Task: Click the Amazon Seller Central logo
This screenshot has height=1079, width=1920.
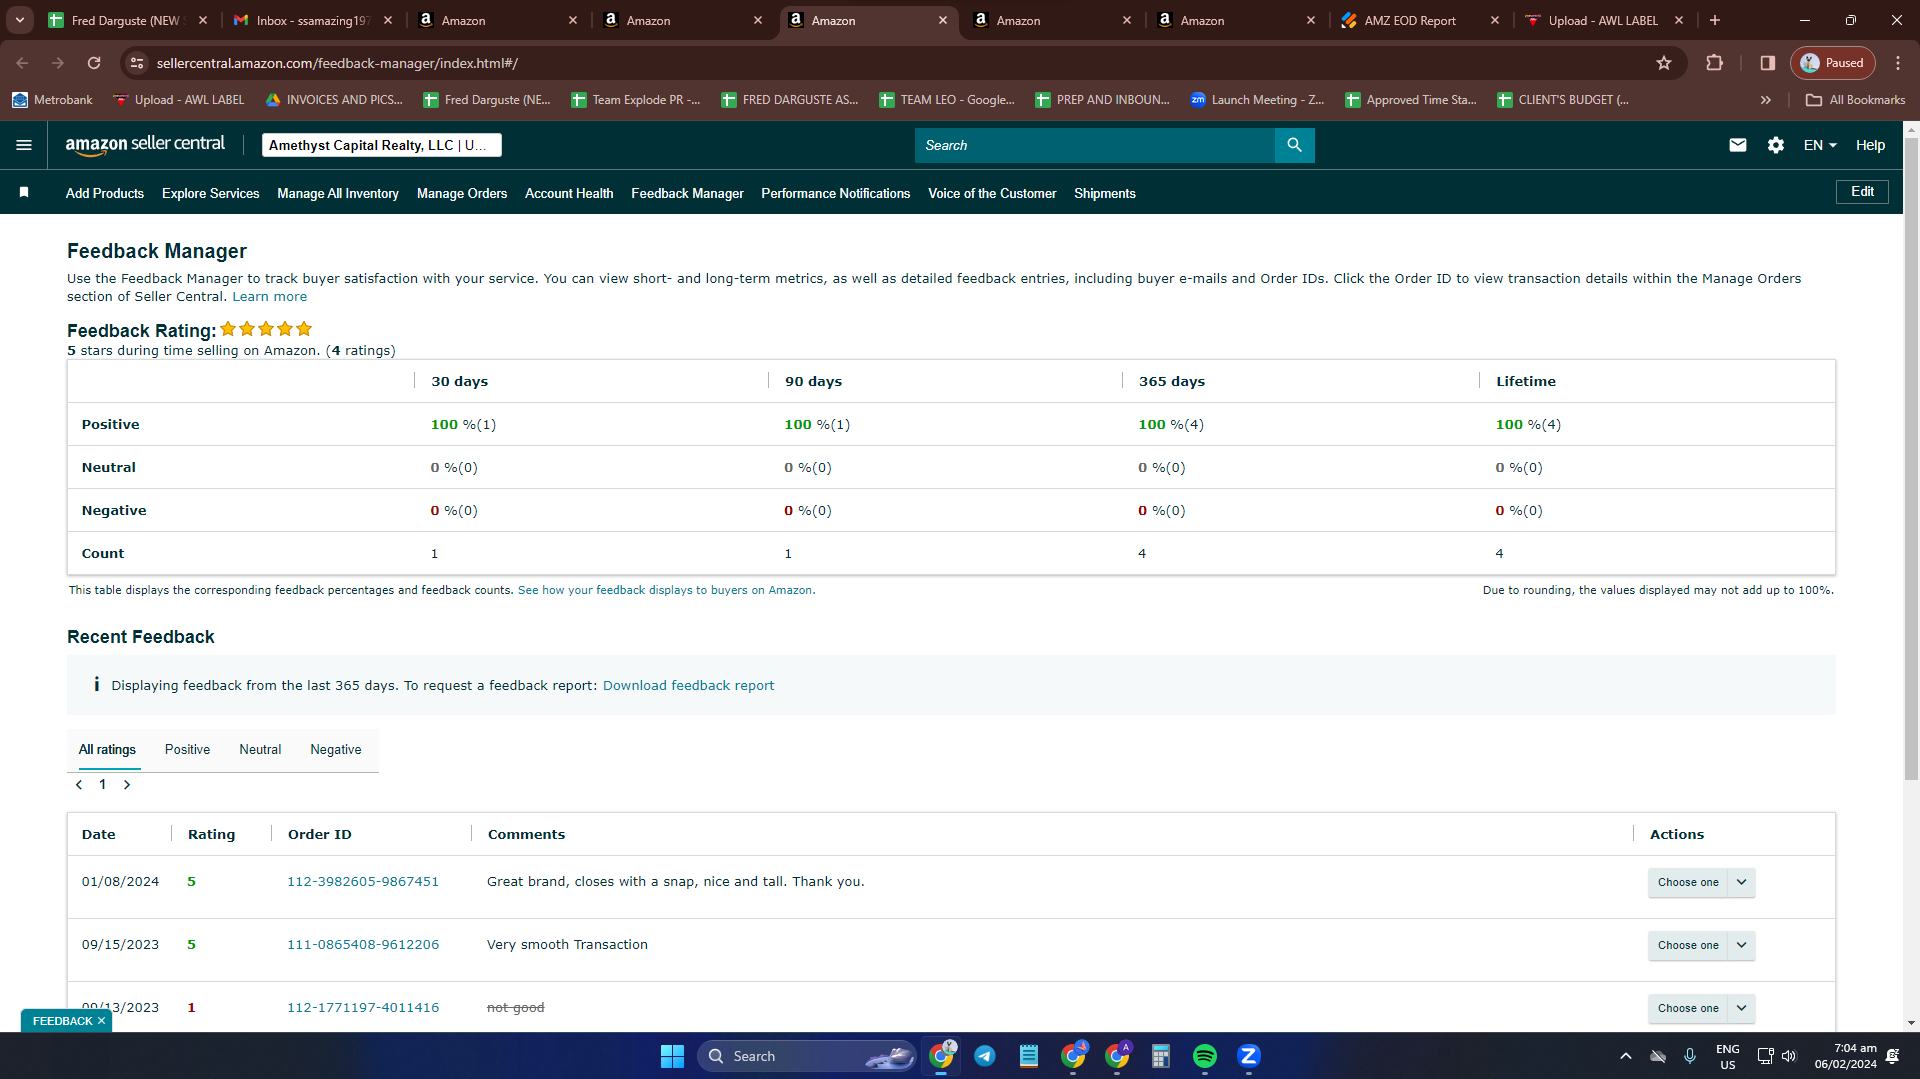Action: 145,145
